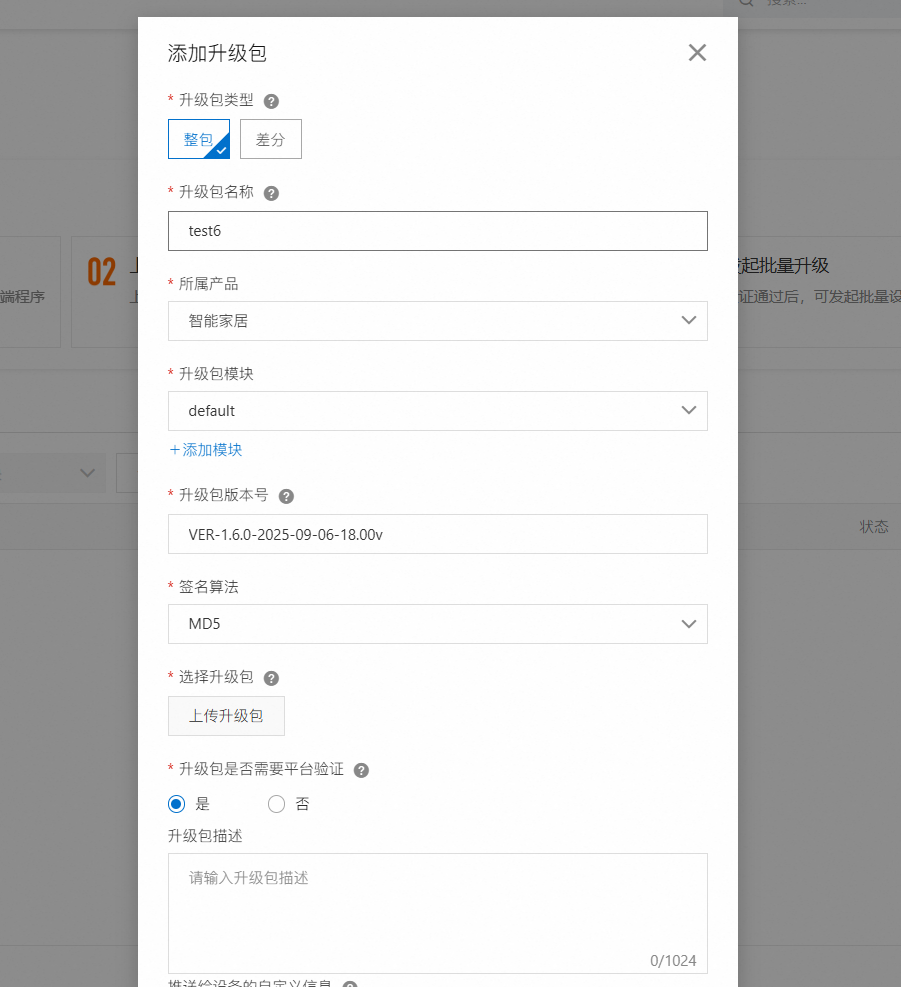The height and width of the screenshot is (987, 901).
Task: Open 签名算法 dropdown showing MD5
Action: [437, 624]
